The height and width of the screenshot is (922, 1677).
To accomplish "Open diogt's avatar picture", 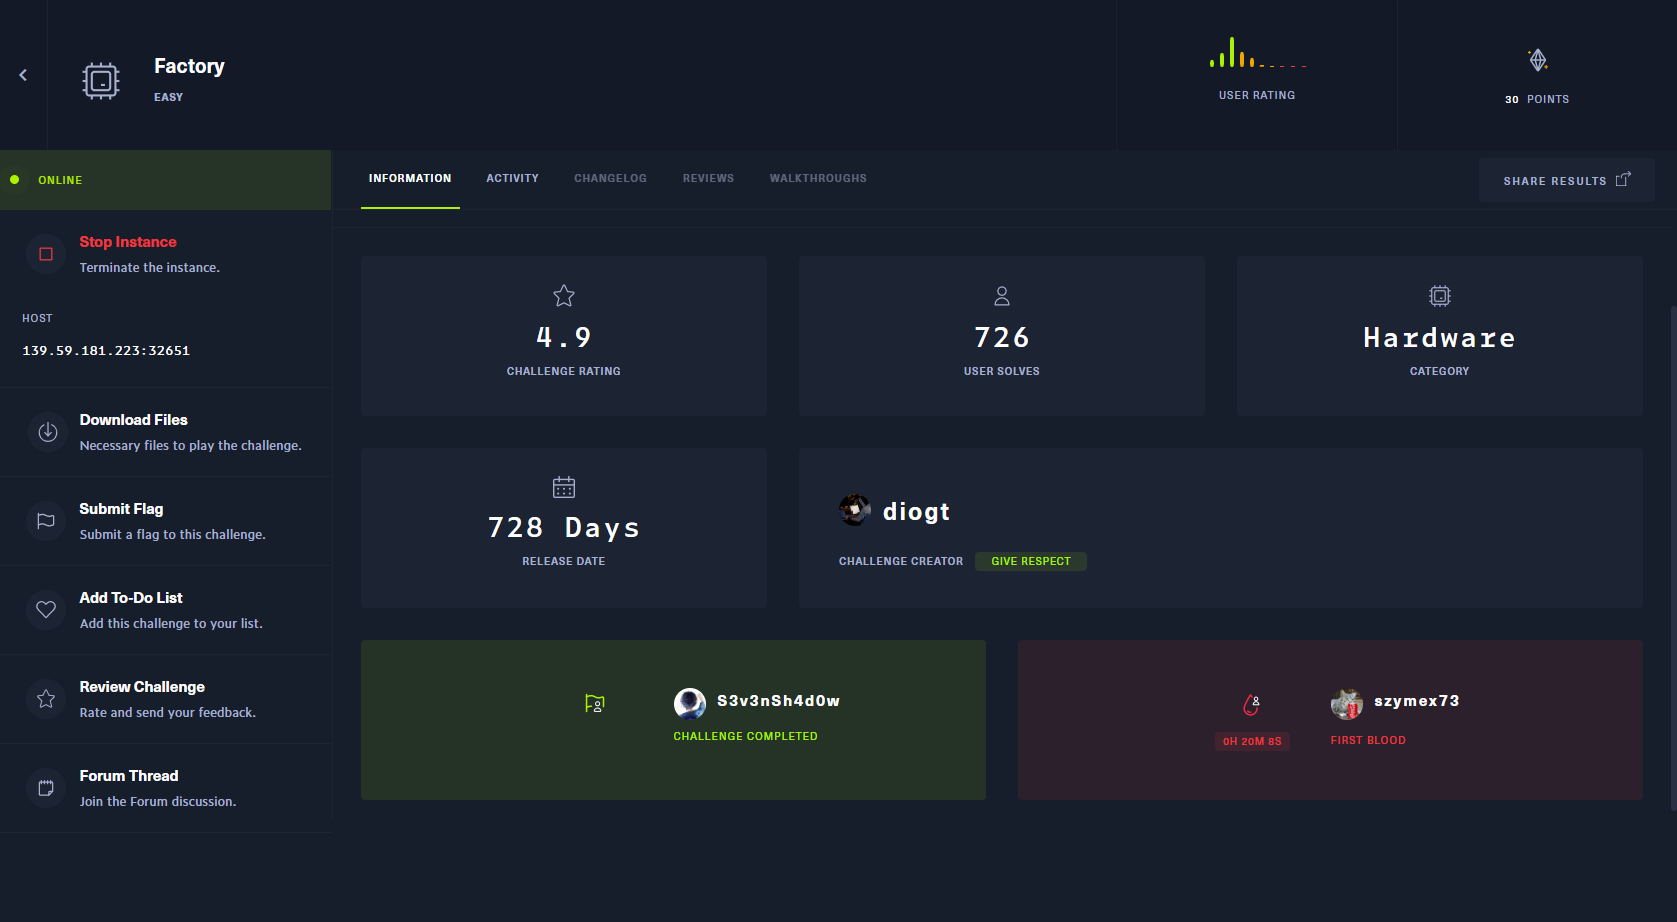I will click(x=855, y=510).
